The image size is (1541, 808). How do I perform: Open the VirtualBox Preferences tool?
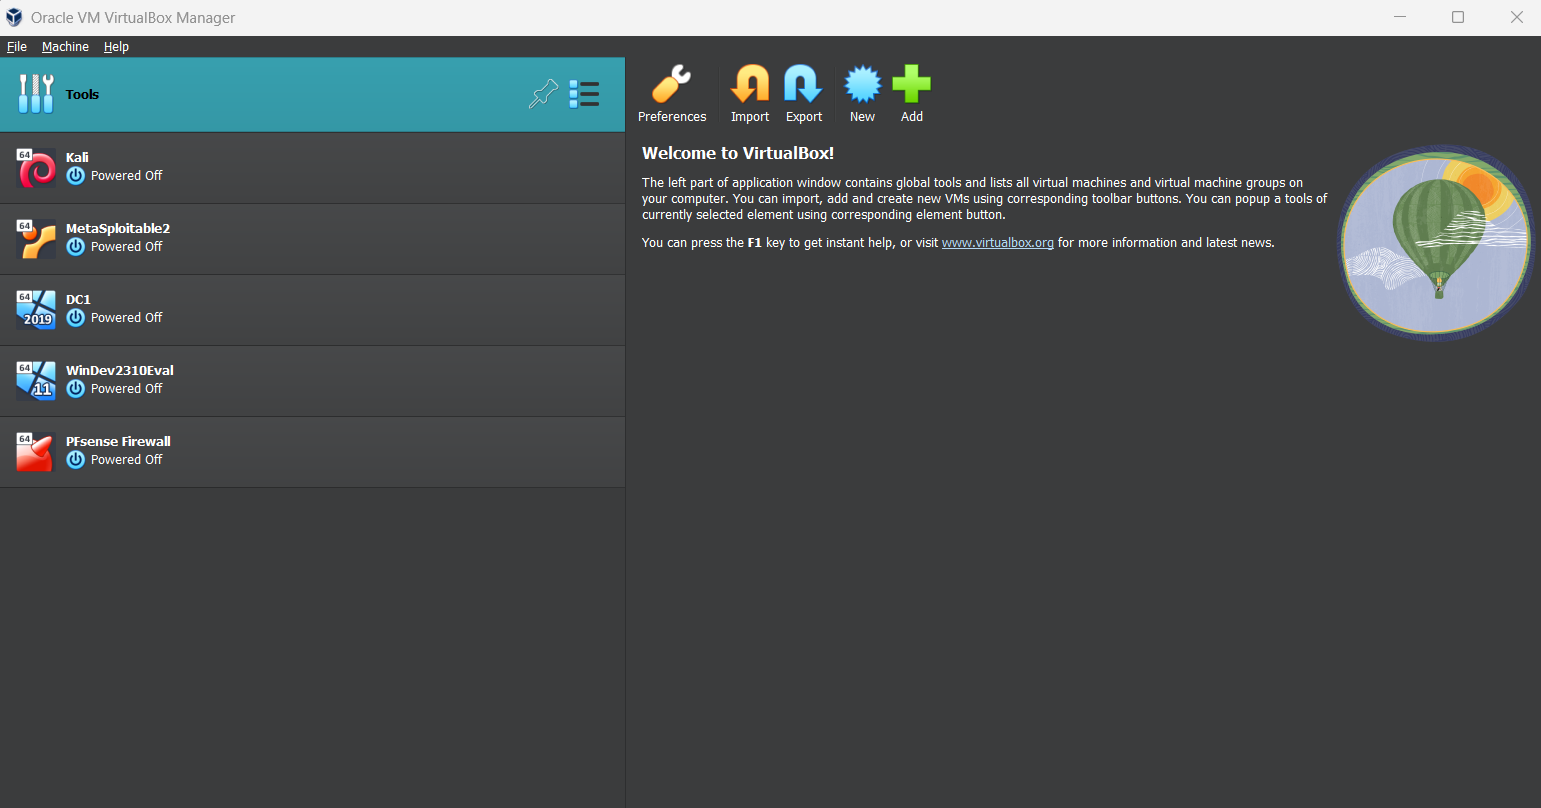[x=672, y=84]
